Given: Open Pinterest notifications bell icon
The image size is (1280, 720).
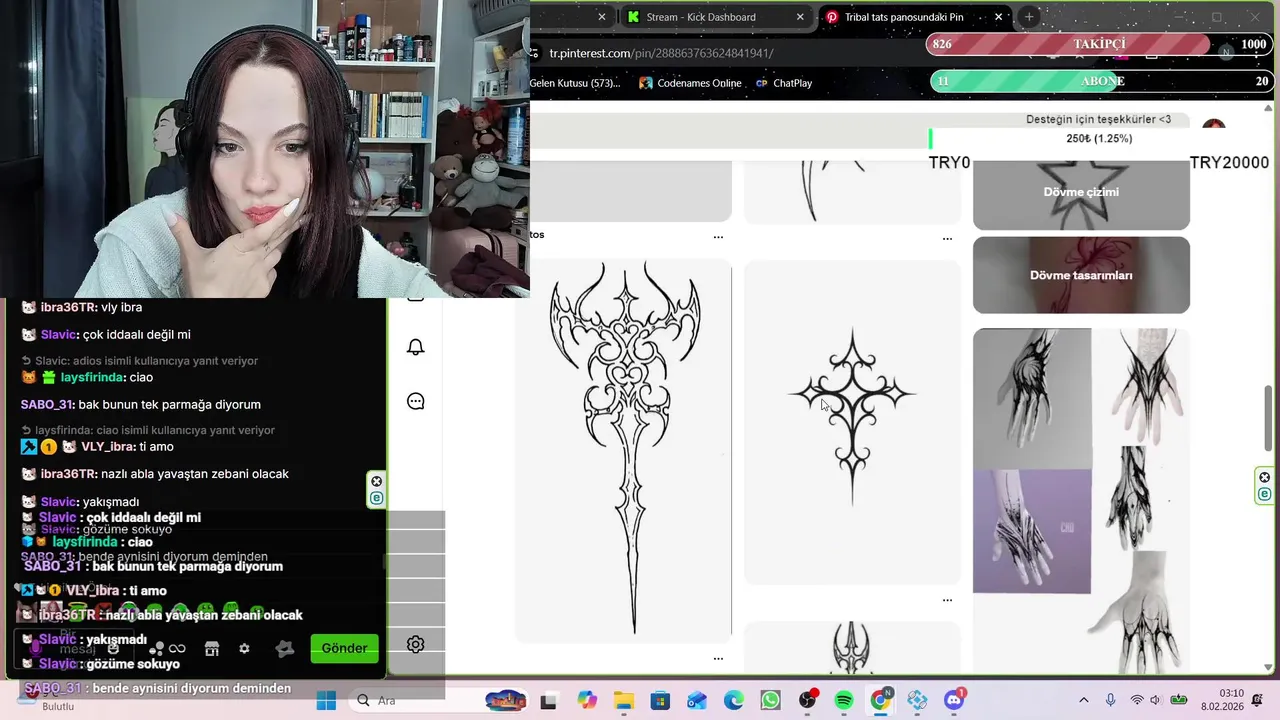Looking at the screenshot, I should coord(416,347).
